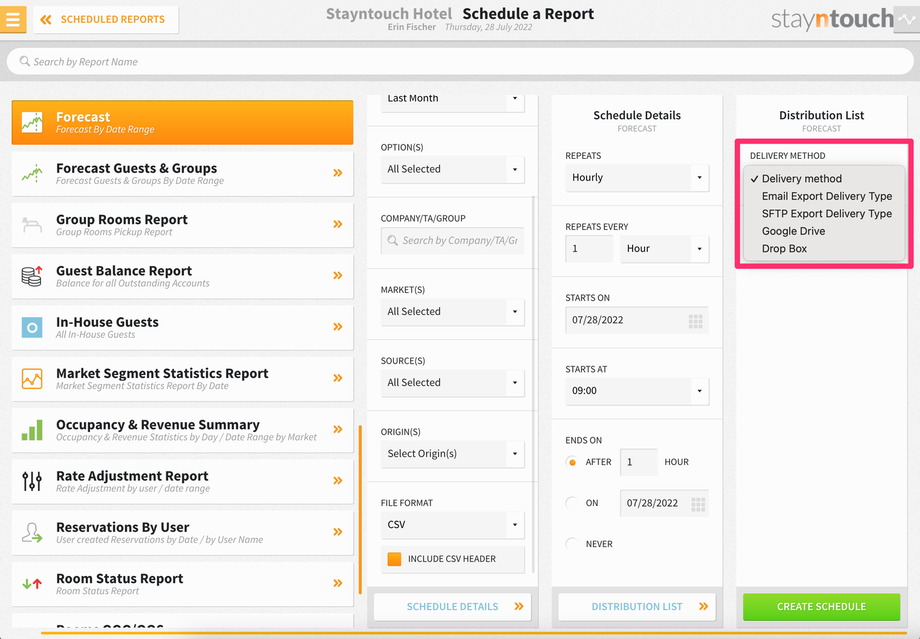Screen dimensions: 920x639
Task: Click the Company/TA/Group search field
Action: pyautogui.click(x=452, y=241)
